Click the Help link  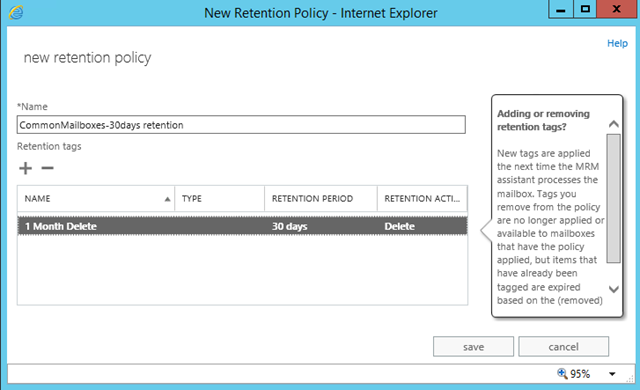click(x=617, y=43)
